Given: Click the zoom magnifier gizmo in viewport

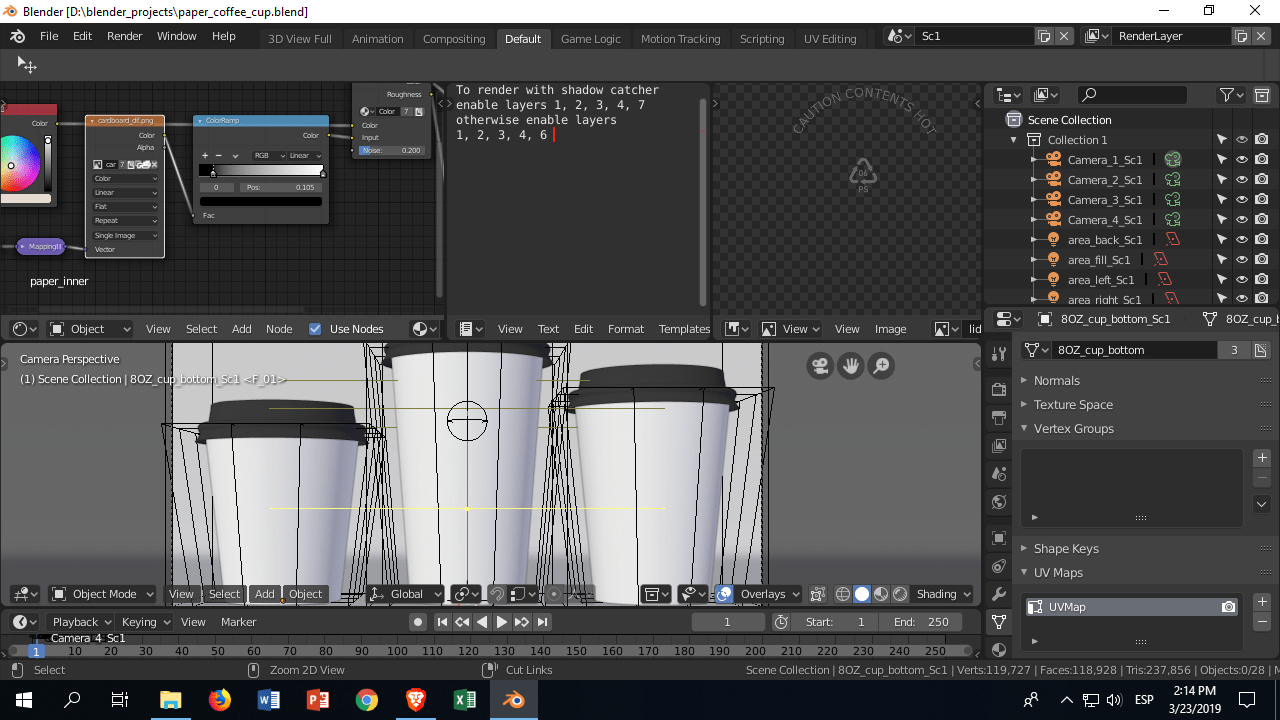Looking at the screenshot, I should [x=880, y=366].
